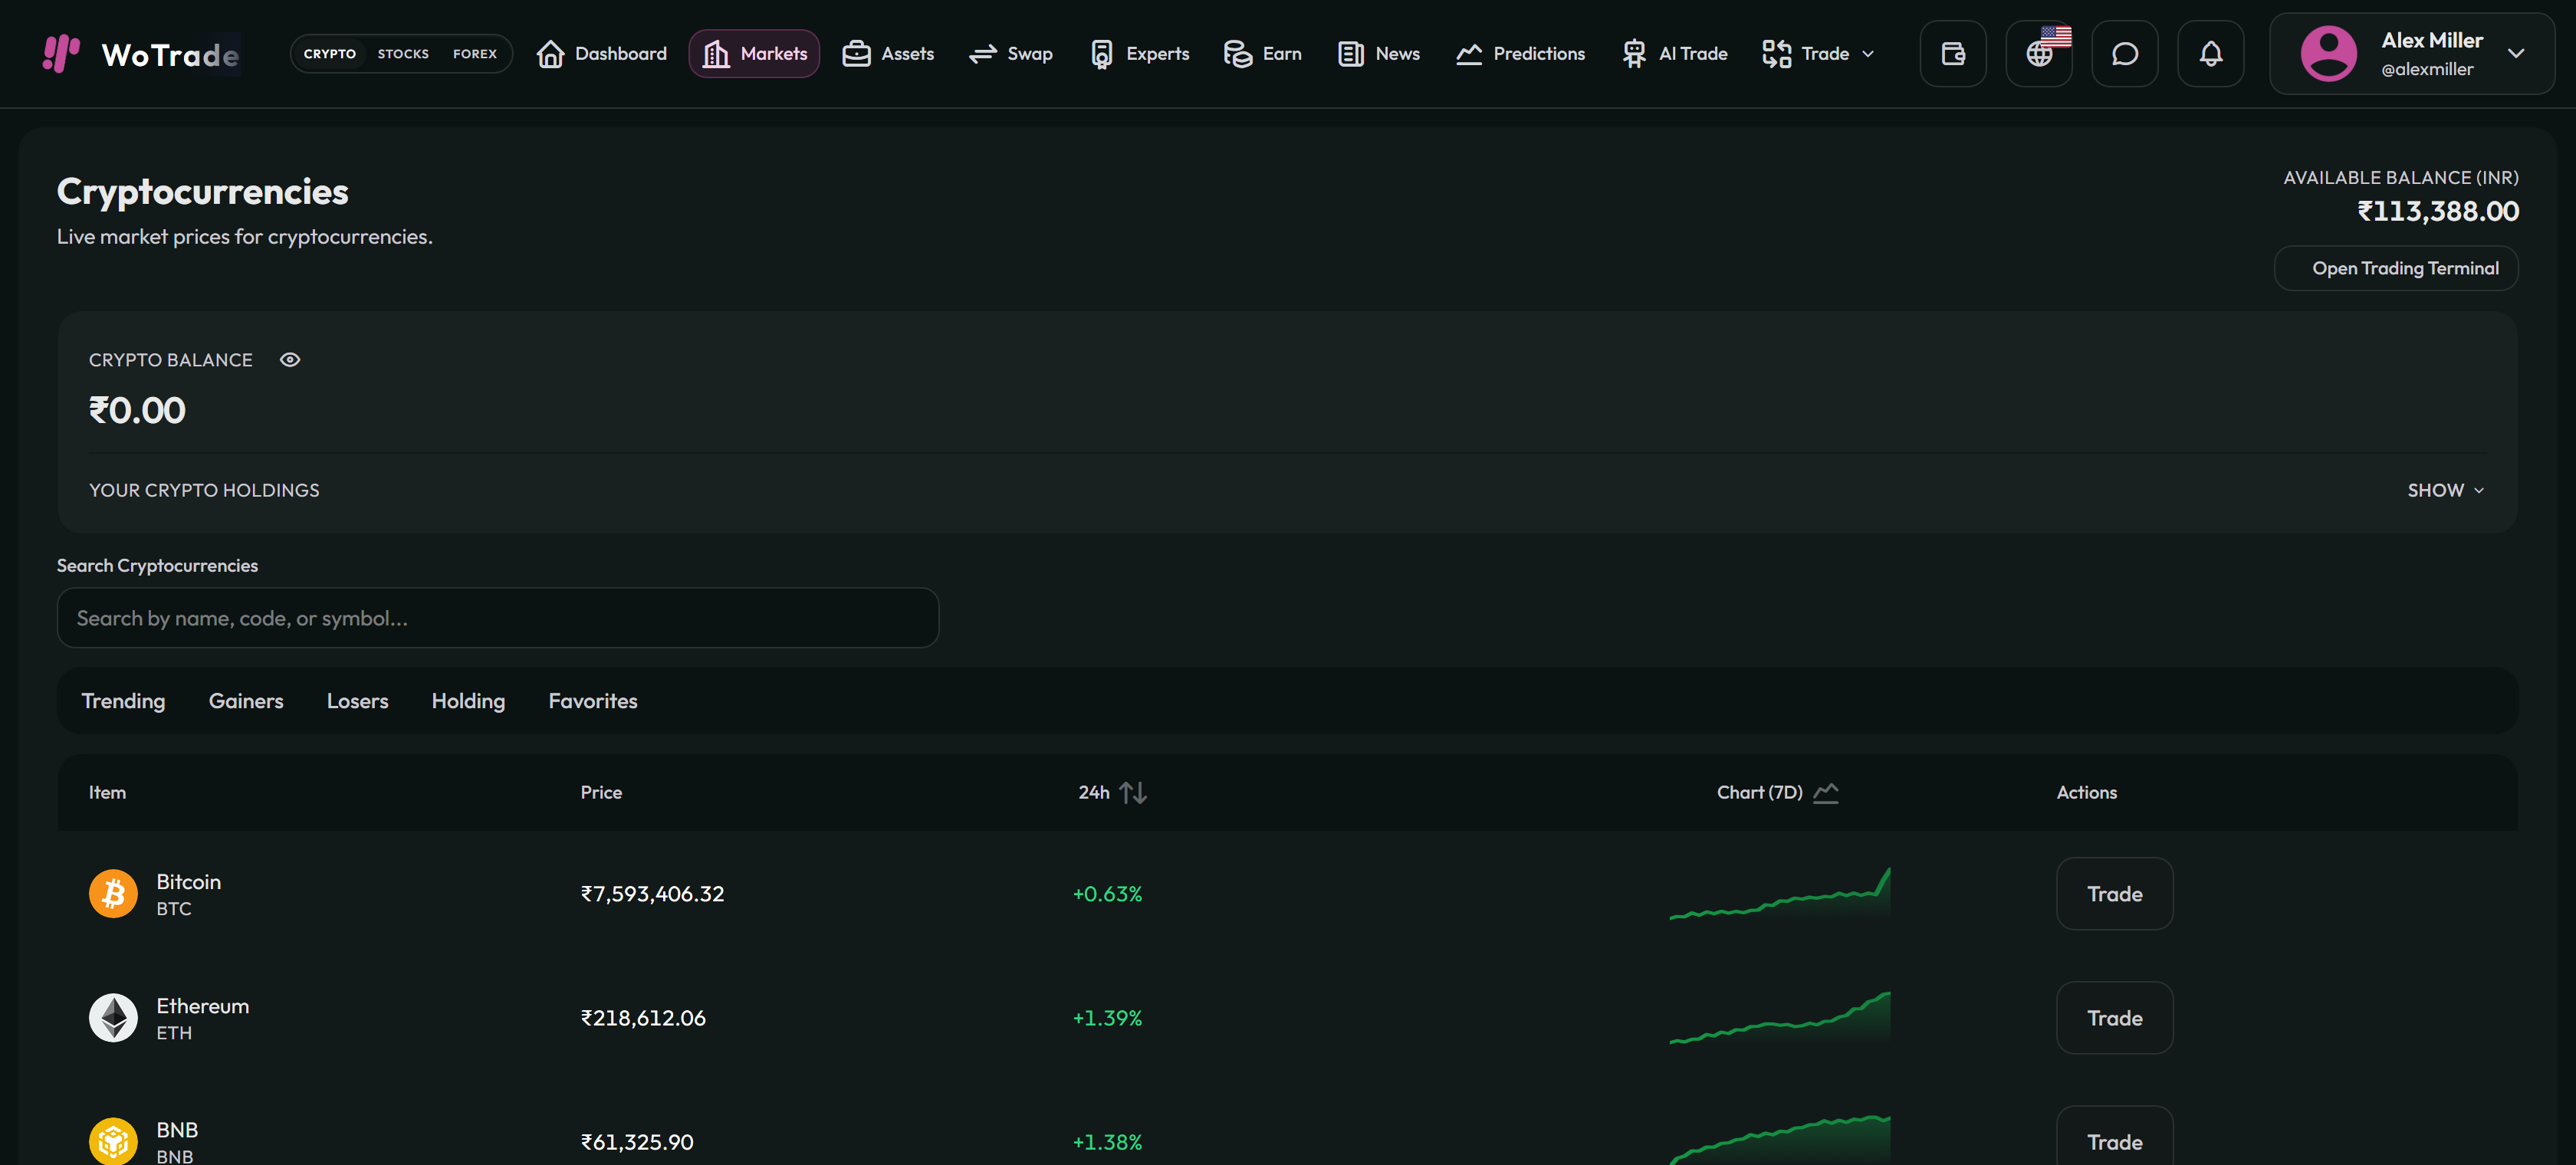Screen dimensions: 2576x1165
Task: Open the wallet icon button
Action: (x=1953, y=53)
